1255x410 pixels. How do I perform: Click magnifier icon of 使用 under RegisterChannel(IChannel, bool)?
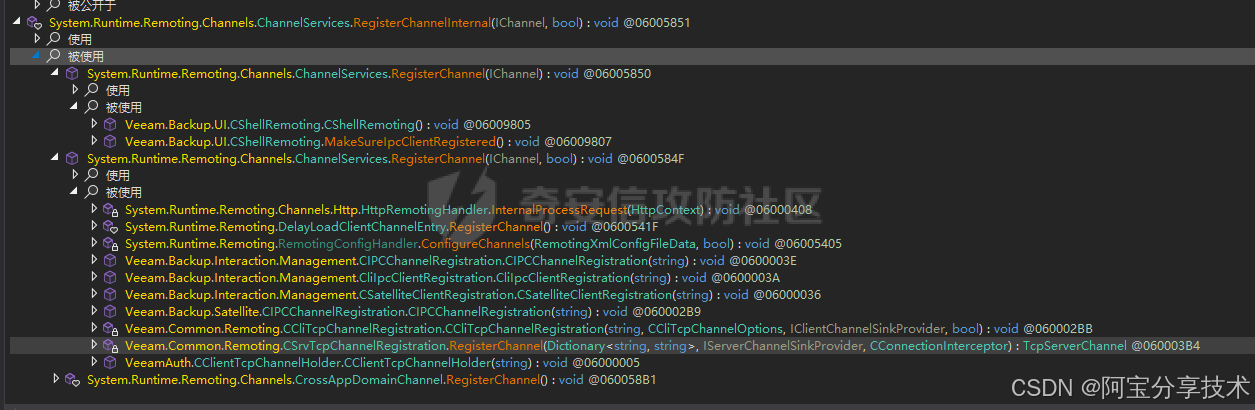tap(92, 175)
